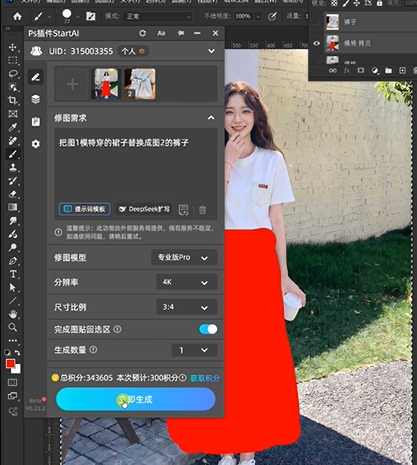This screenshot has width=417, height=465.
Task: Open the background white color swatch
Action: pyautogui.click(x=17, y=370)
